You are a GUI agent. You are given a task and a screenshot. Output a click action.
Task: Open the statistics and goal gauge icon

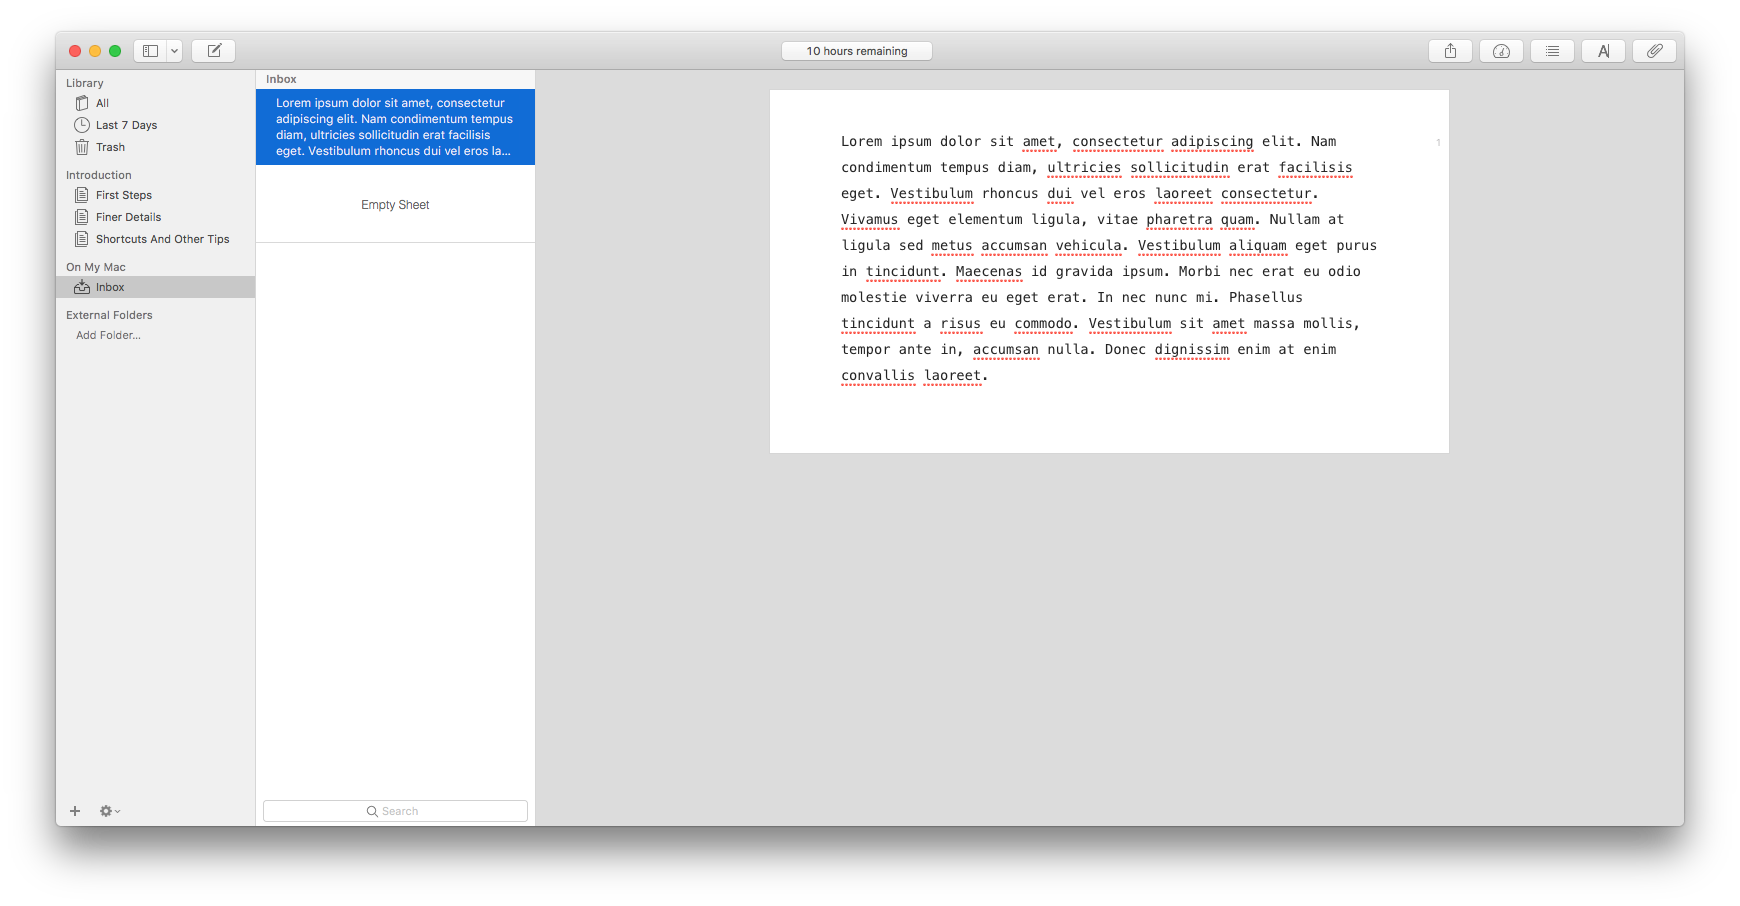[x=1501, y=51]
